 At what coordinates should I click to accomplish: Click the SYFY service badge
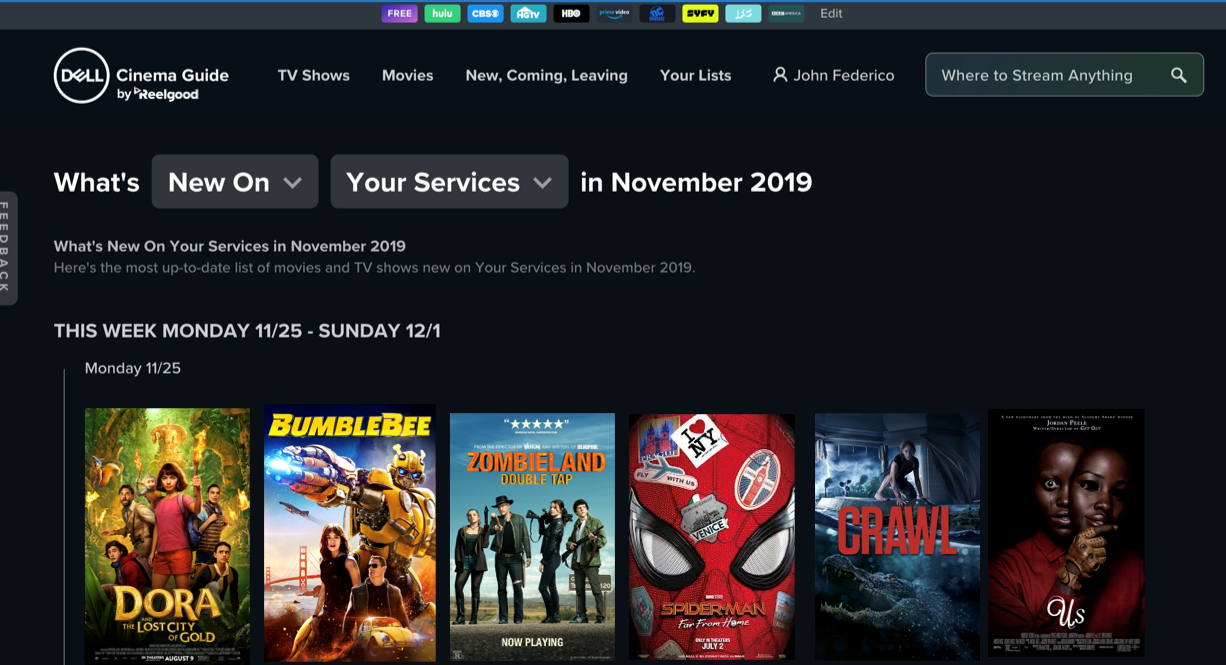pos(700,14)
